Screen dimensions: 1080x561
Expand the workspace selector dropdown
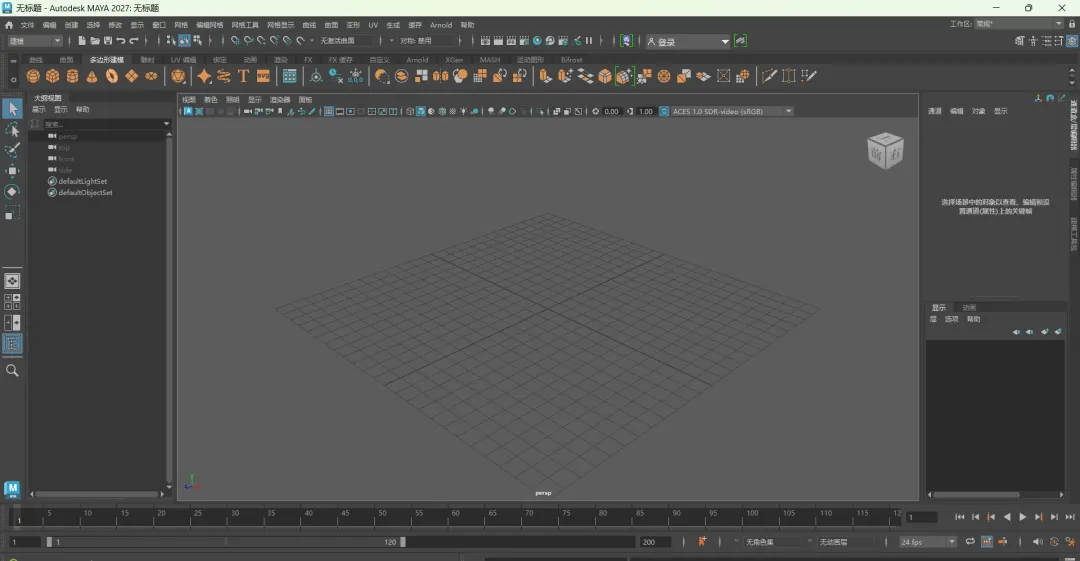point(1059,23)
